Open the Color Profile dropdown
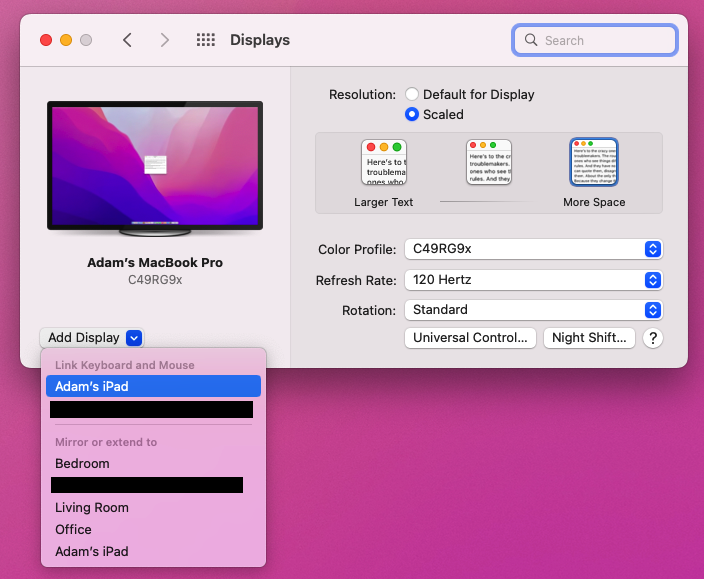 [x=533, y=249]
